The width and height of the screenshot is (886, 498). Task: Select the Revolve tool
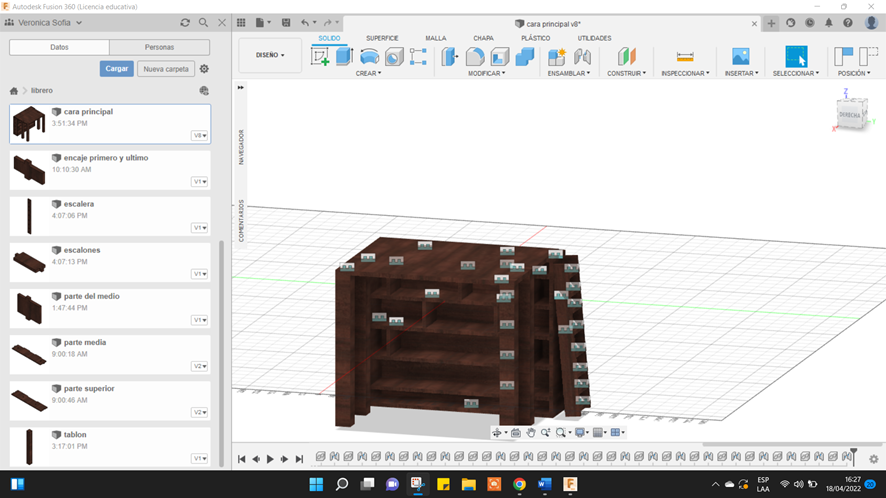369,57
